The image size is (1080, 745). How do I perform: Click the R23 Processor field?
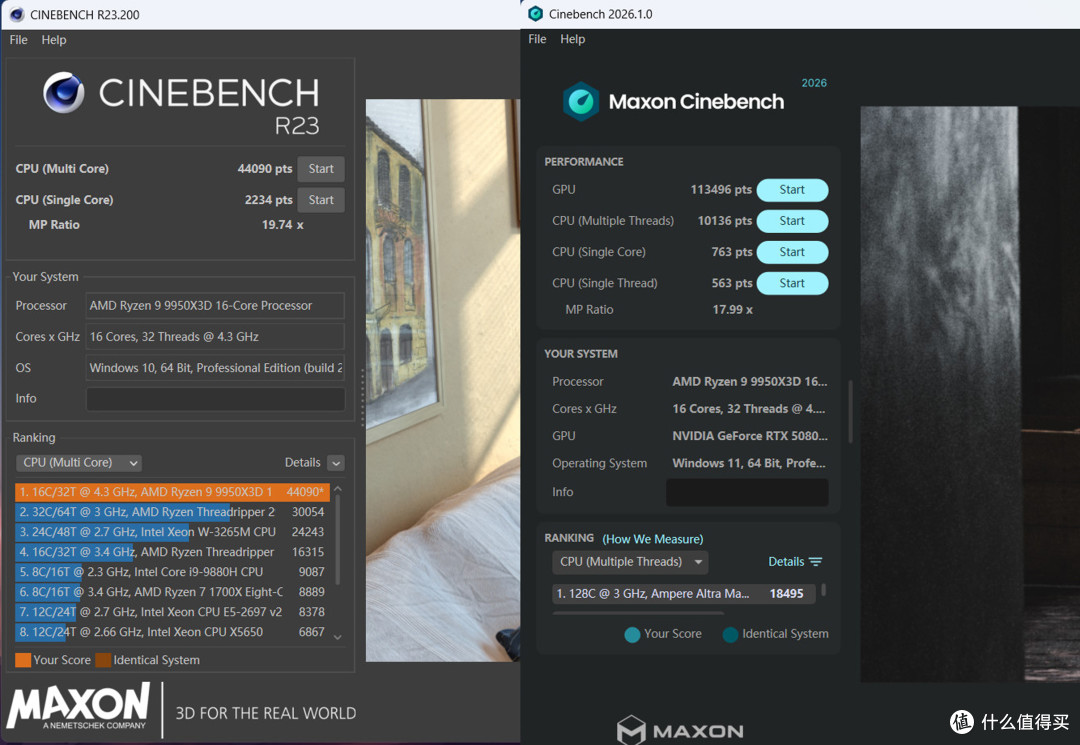tap(215, 306)
